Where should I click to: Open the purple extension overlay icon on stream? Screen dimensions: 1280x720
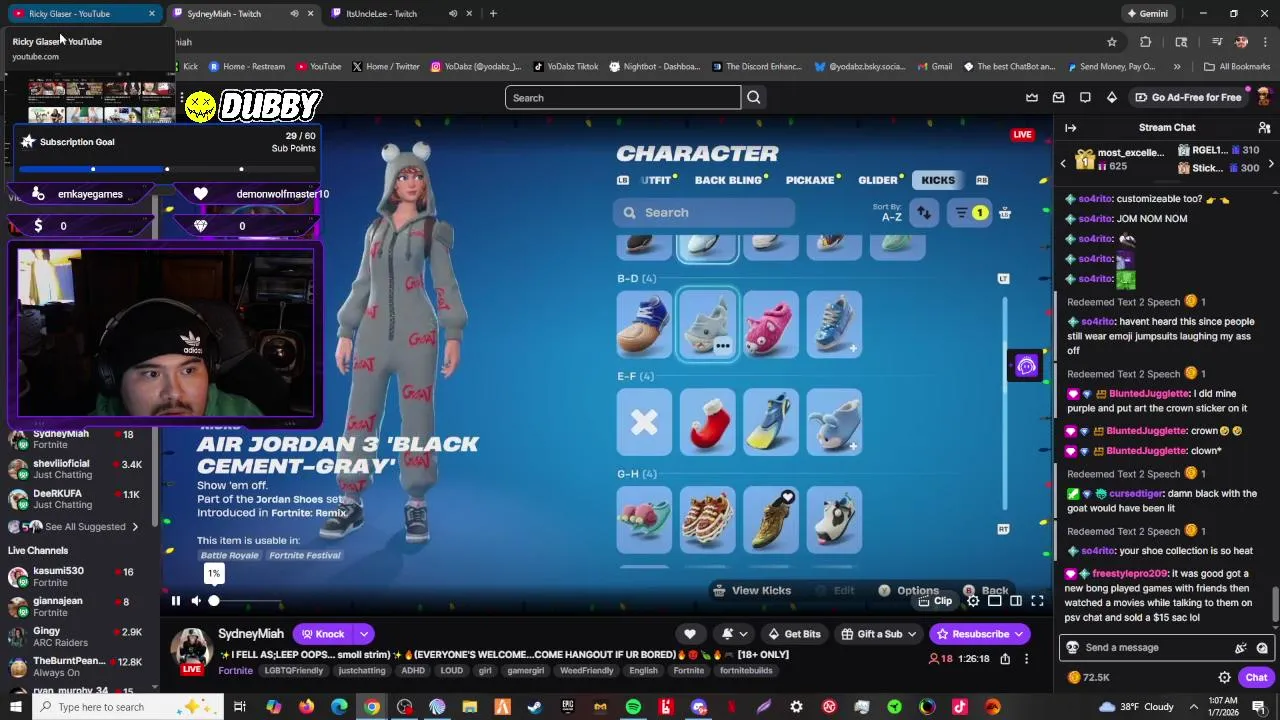pyautogui.click(x=1026, y=366)
